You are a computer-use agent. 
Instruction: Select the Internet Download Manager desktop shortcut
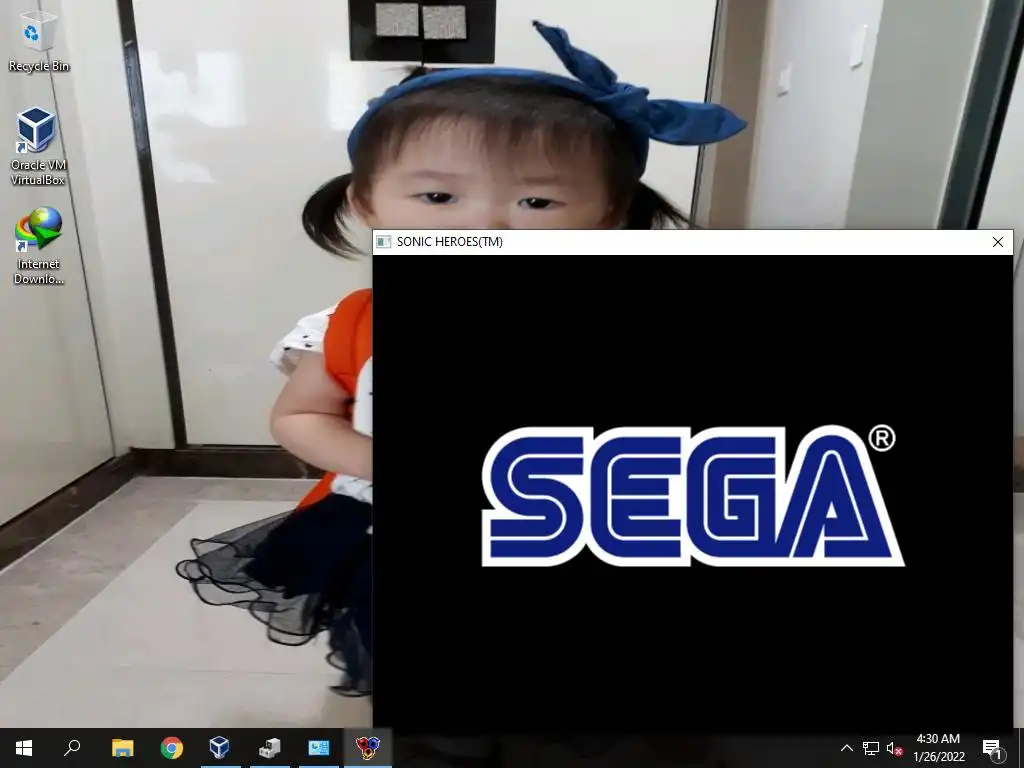39,246
